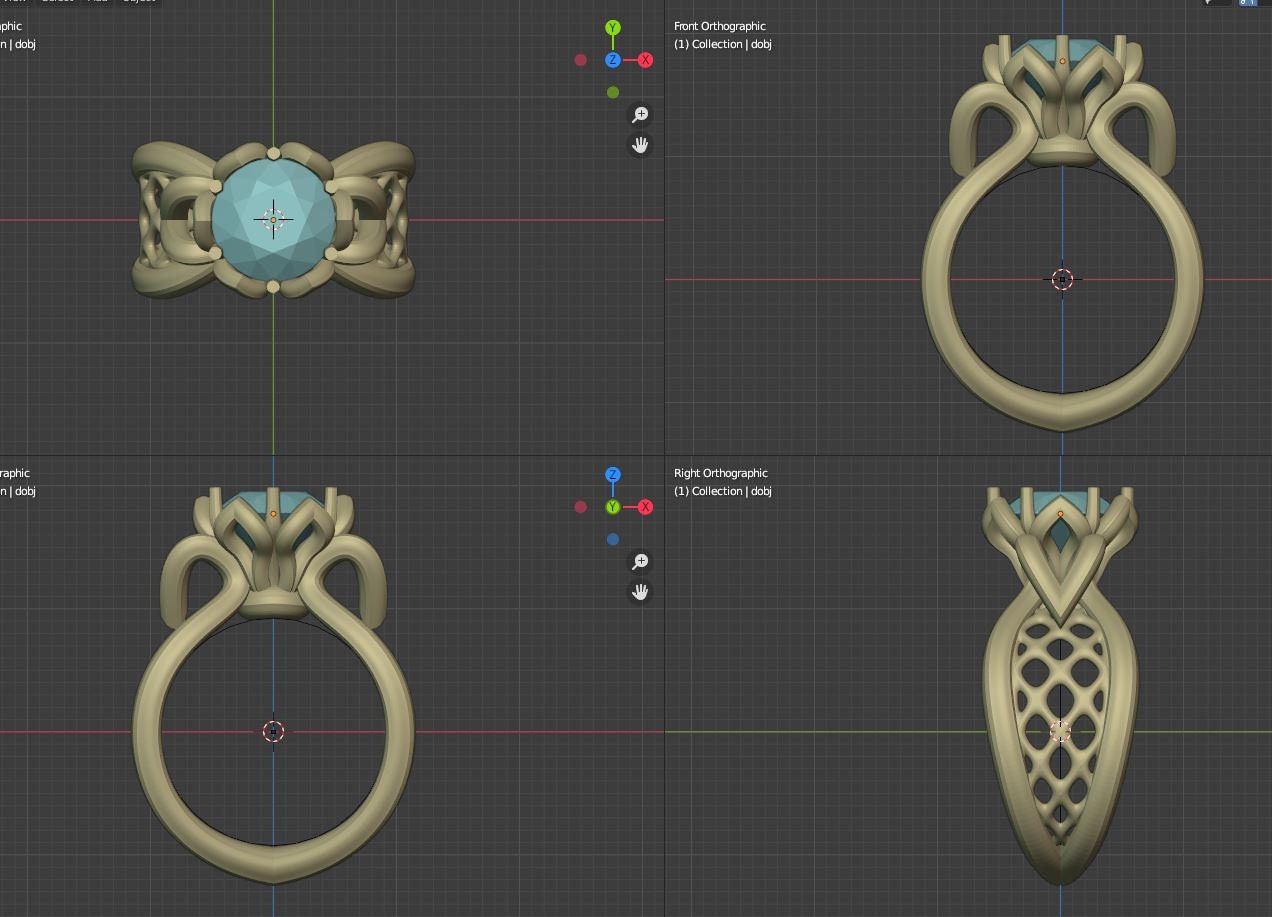Screen dimensions: 1272x917
Task: Click the blue Z axis in bottom-left viewport gizmo
Action: (x=613, y=475)
